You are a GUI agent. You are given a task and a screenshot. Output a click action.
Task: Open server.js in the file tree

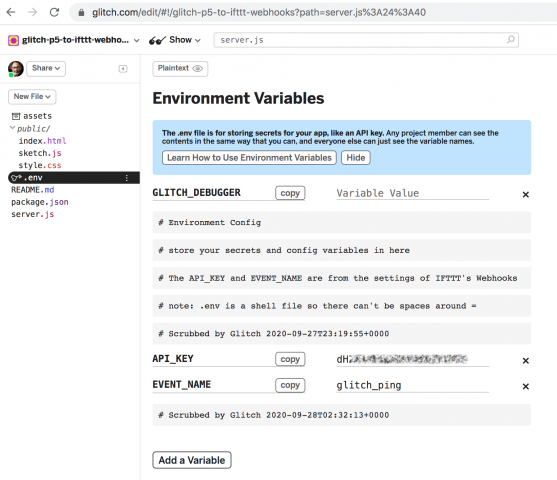pyautogui.click(x=33, y=214)
